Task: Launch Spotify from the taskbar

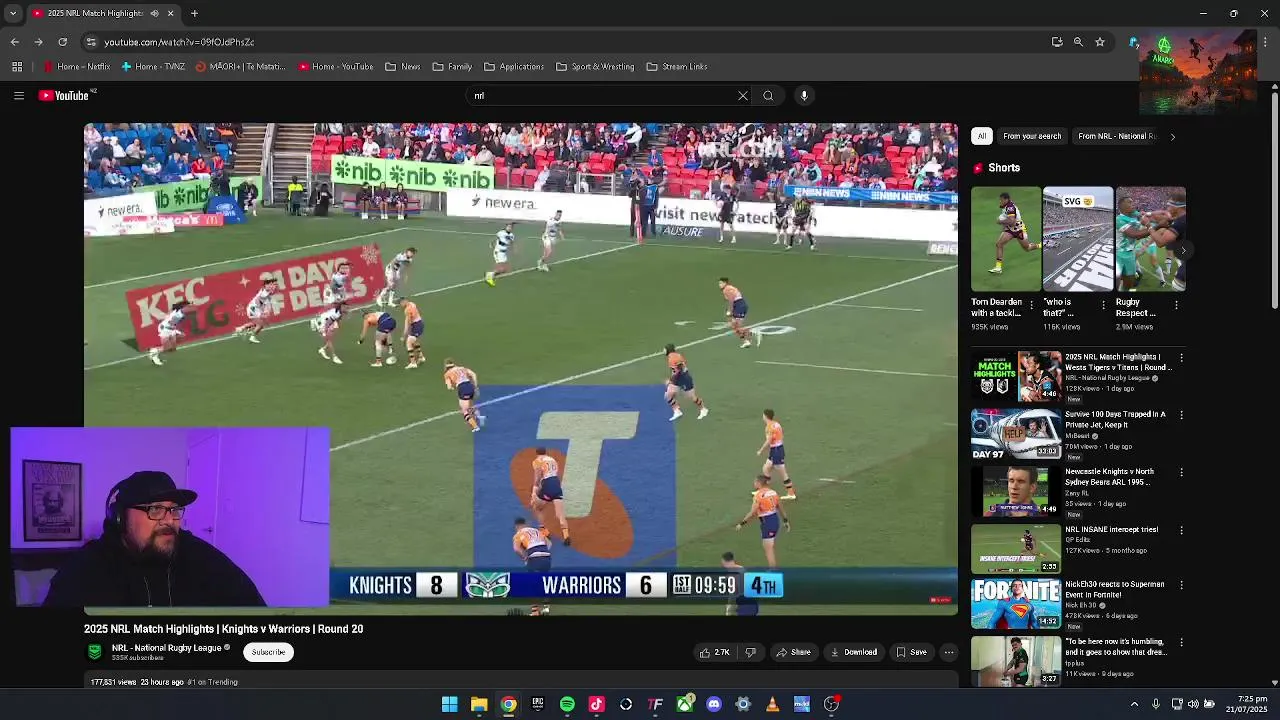Action: [567, 704]
